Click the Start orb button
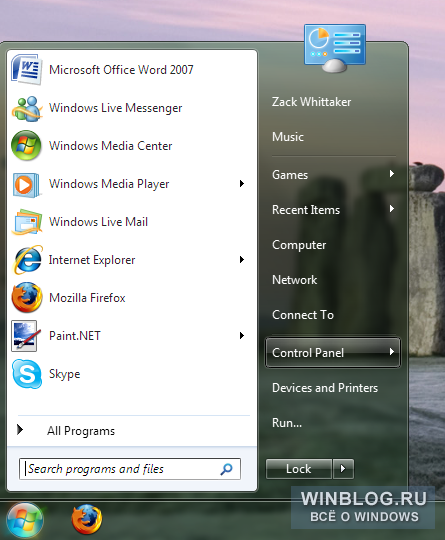Viewport: 445px width, 540px height. (x=25, y=521)
